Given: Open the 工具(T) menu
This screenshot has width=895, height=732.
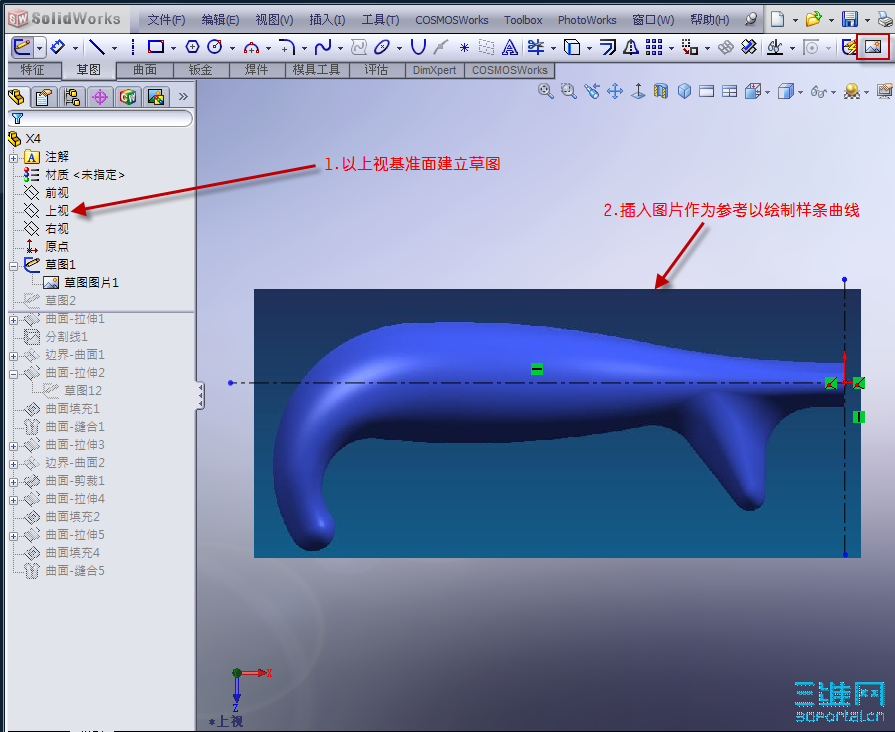Looking at the screenshot, I should point(380,20).
